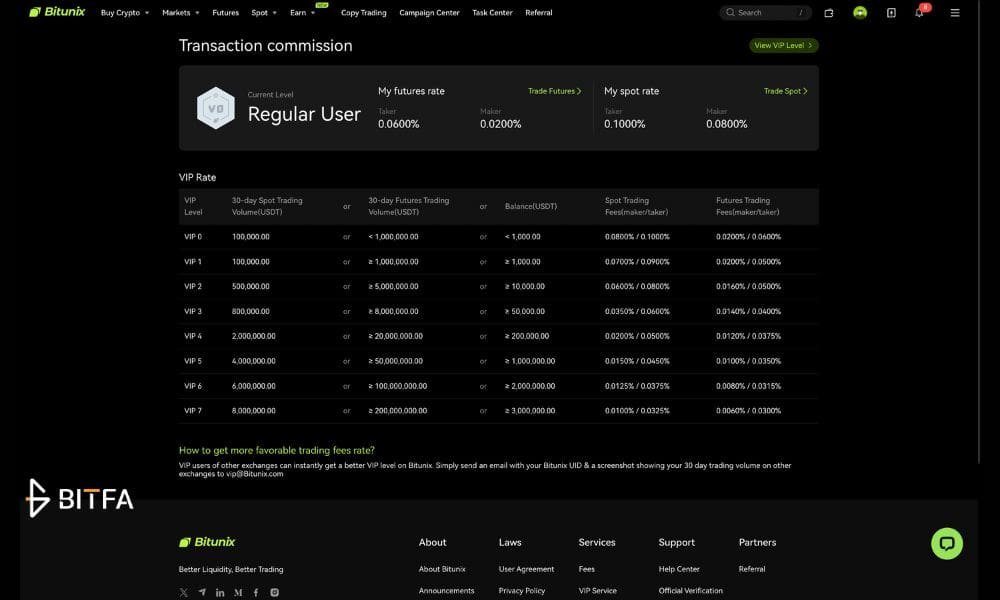Click the Bitunix logo in header
Viewport: 1000px width, 600px height.
click(57, 12)
